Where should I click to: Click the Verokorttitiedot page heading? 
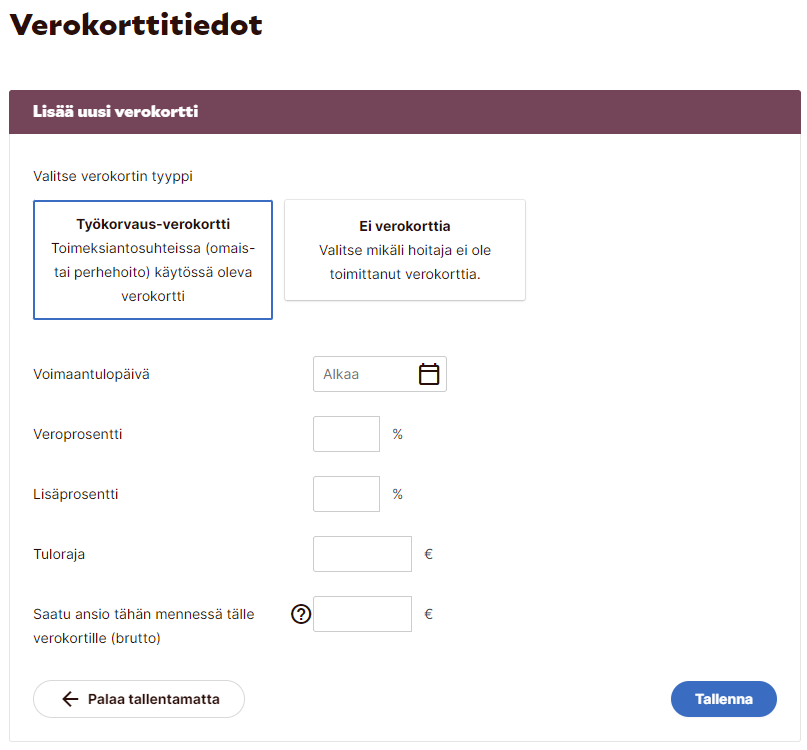(136, 26)
